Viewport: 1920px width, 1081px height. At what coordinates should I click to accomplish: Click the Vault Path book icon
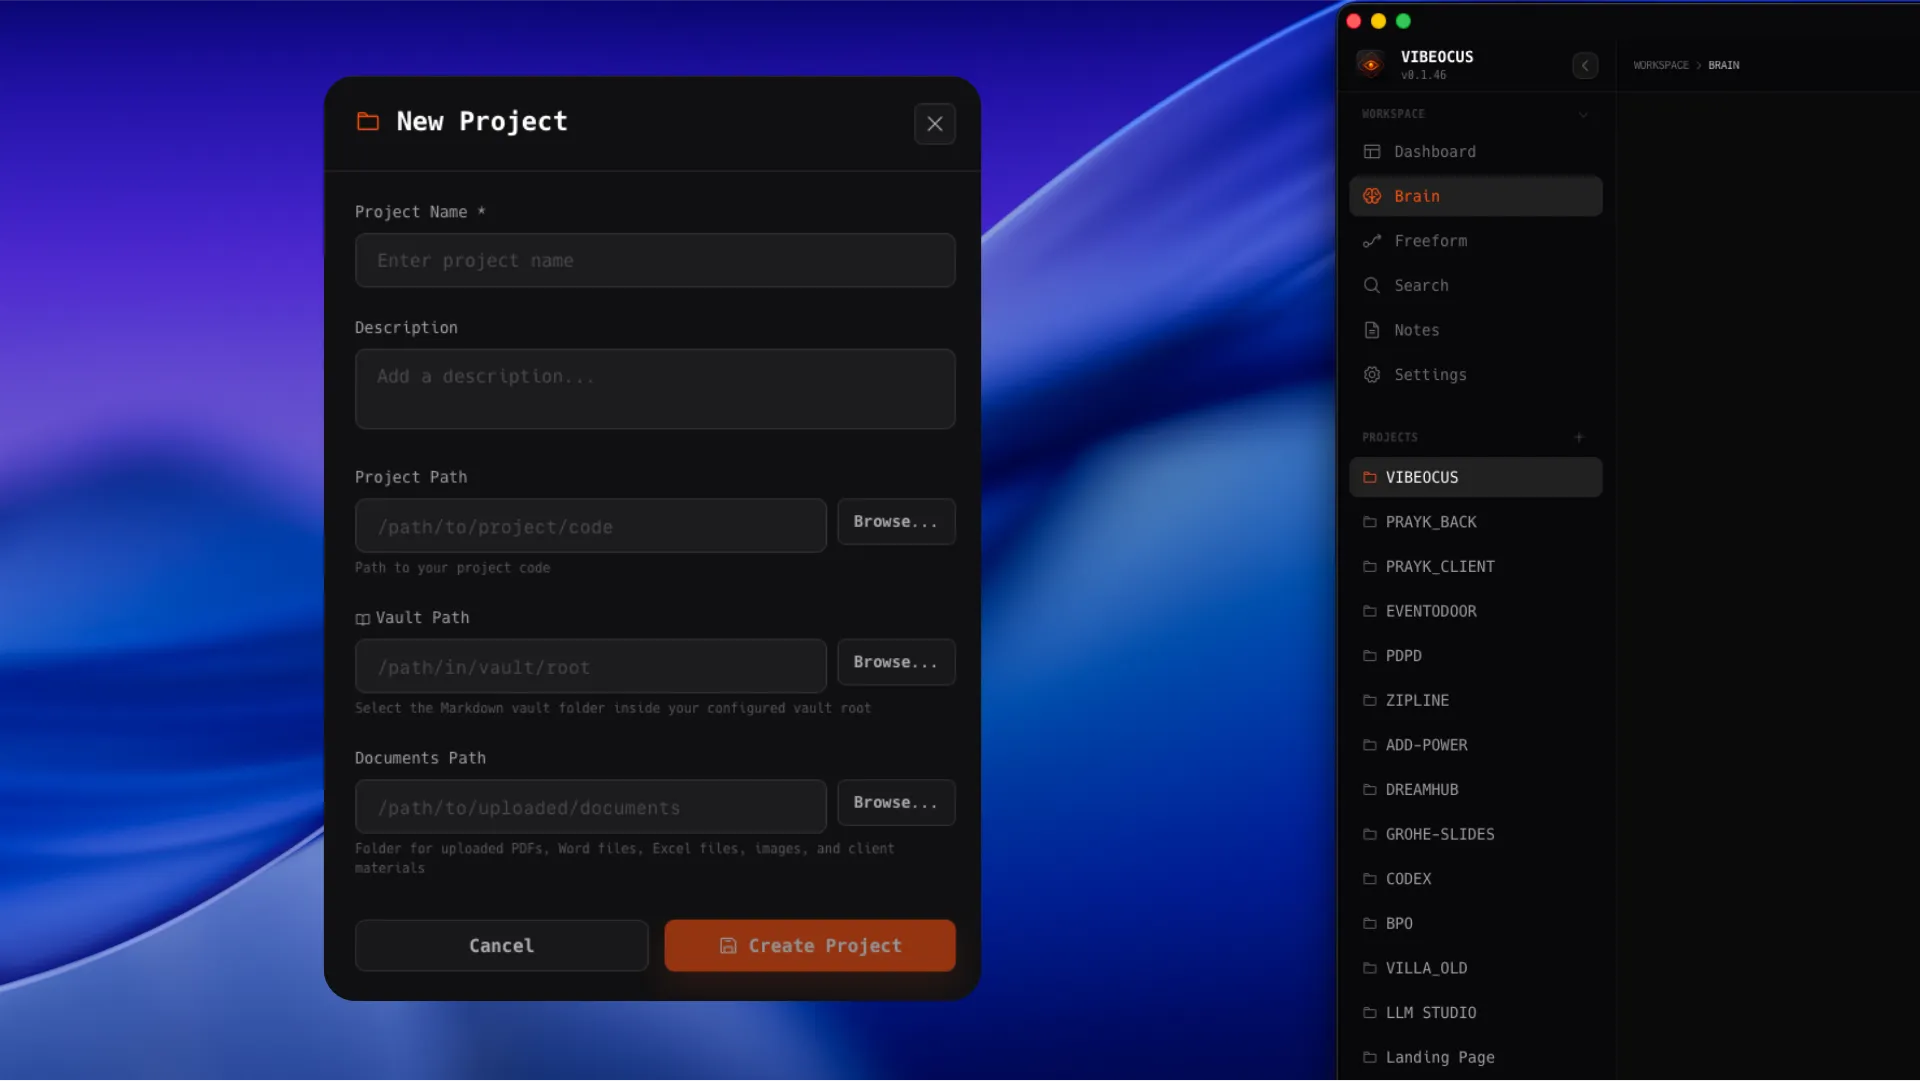(362, 620)
